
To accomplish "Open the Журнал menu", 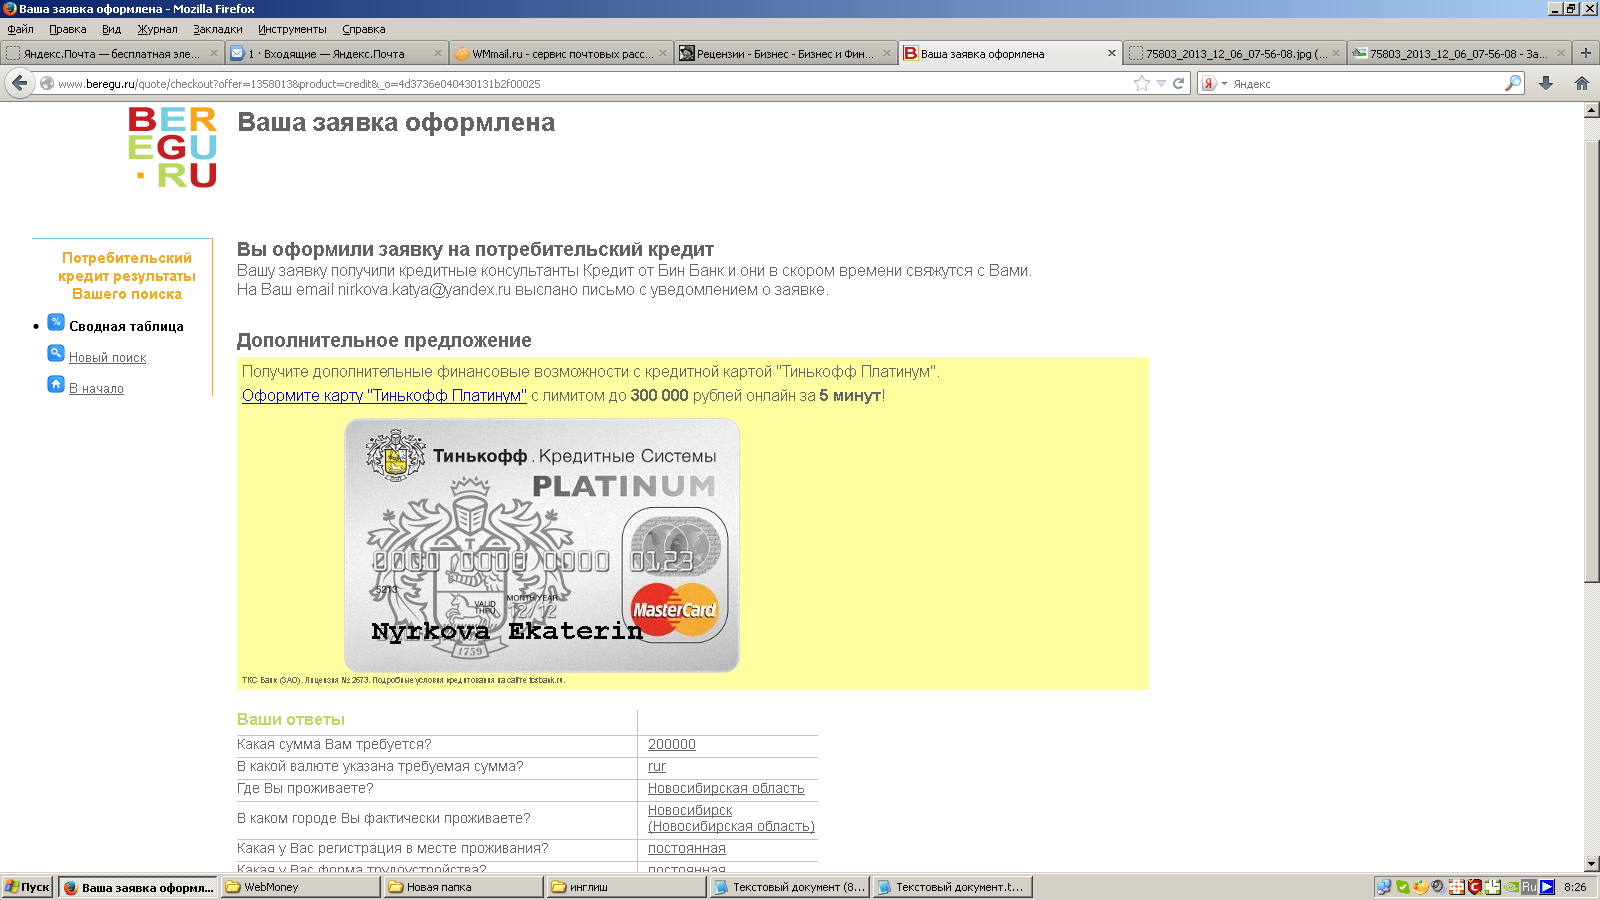I will click(157, 29).
